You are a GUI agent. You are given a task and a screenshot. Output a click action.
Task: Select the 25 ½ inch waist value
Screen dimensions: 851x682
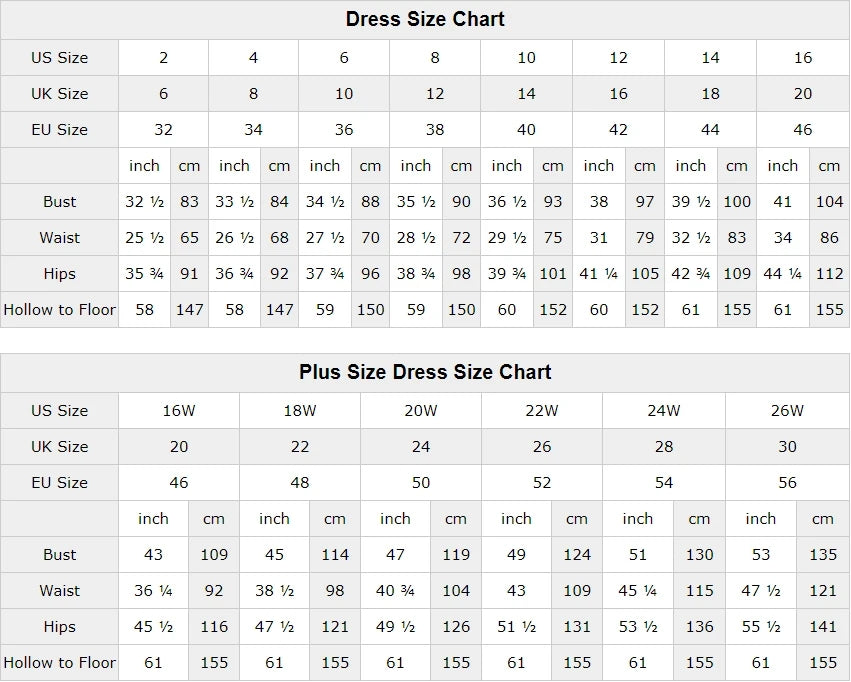pos(145,238)
